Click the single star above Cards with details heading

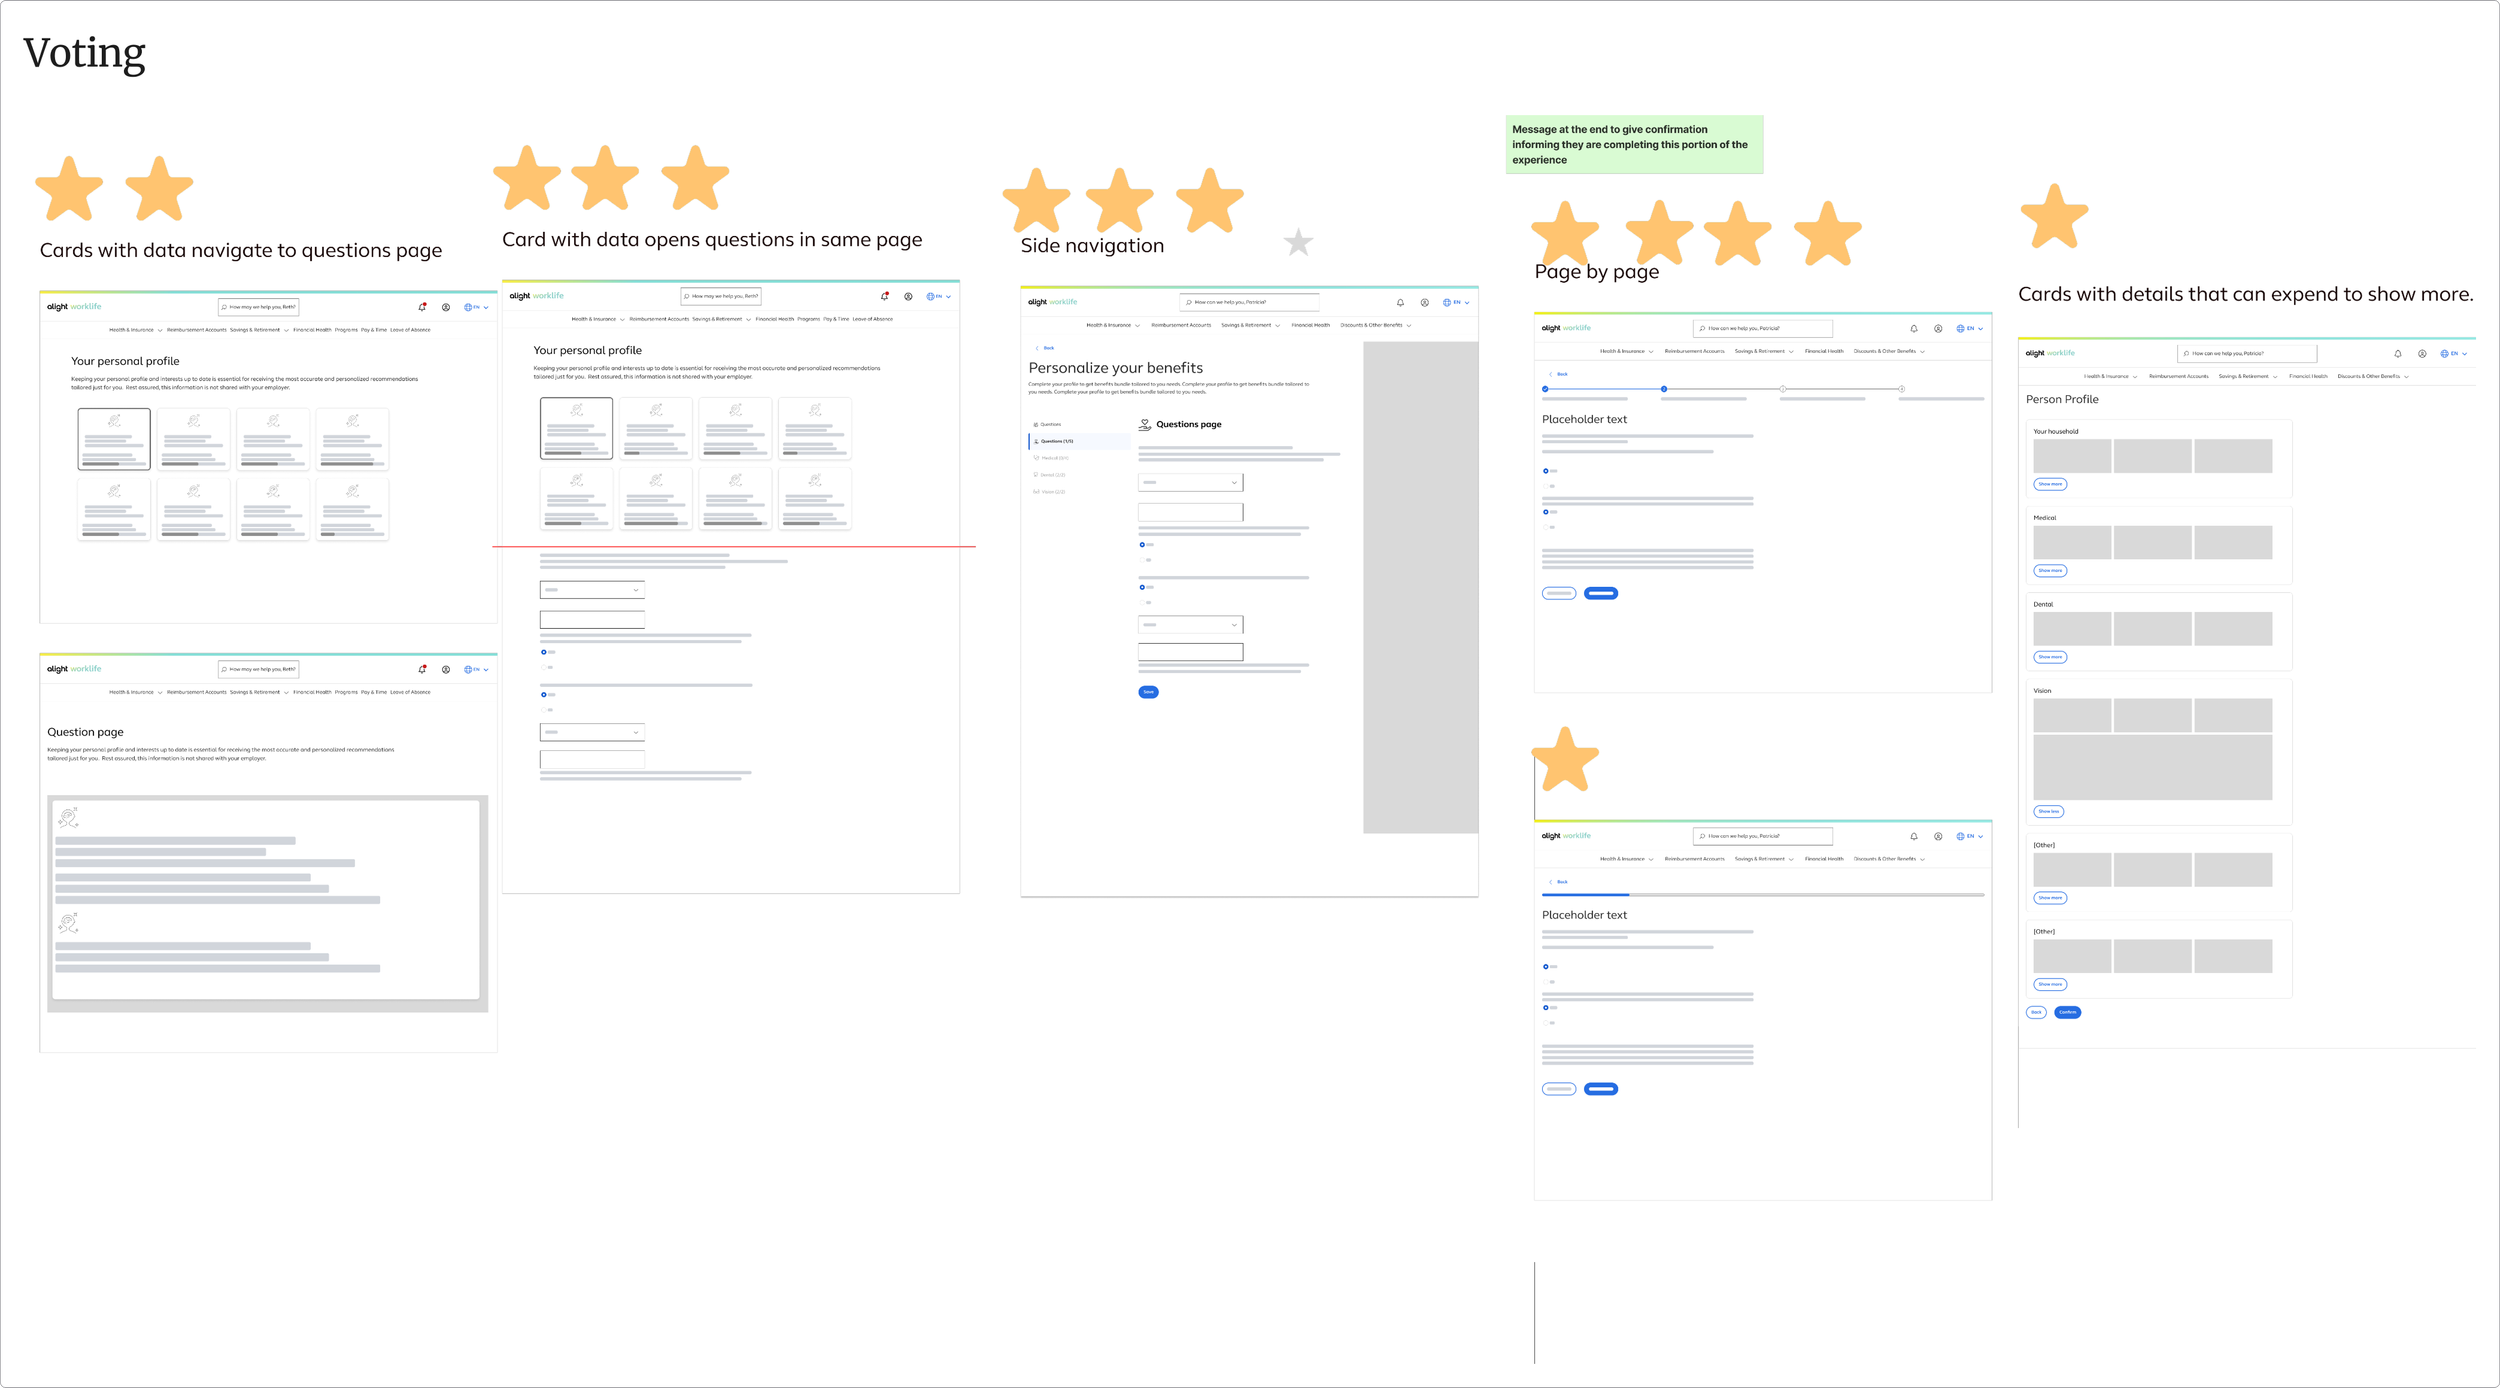[x=2054, y=216]
